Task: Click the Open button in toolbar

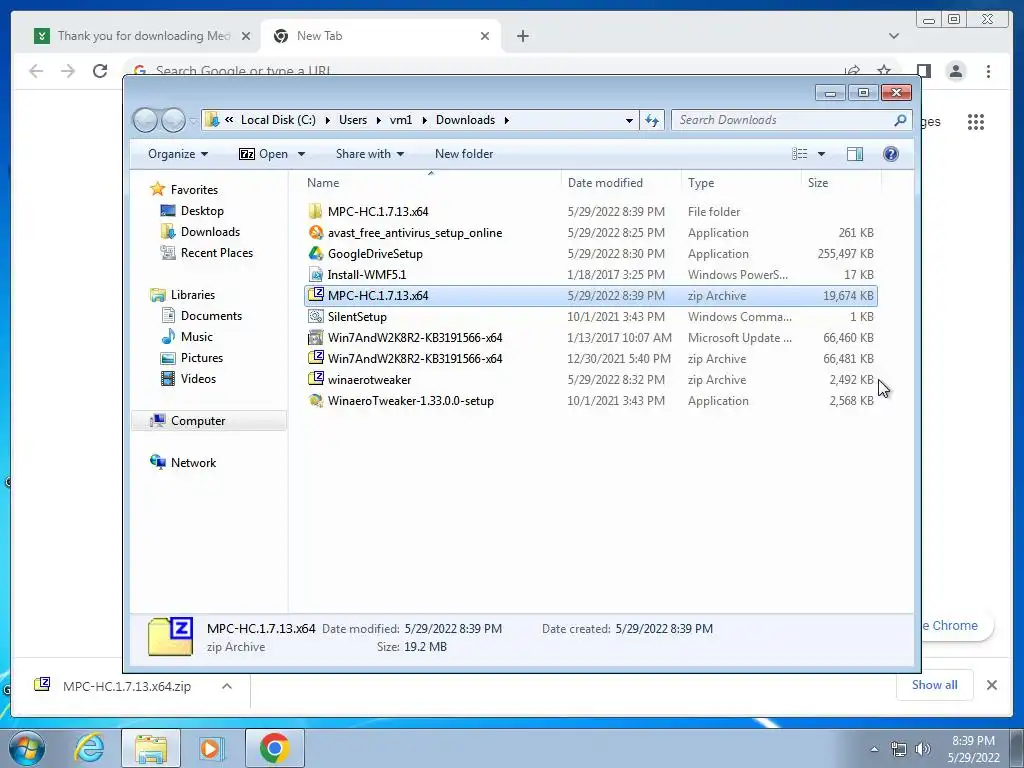Action: (264, 154)
